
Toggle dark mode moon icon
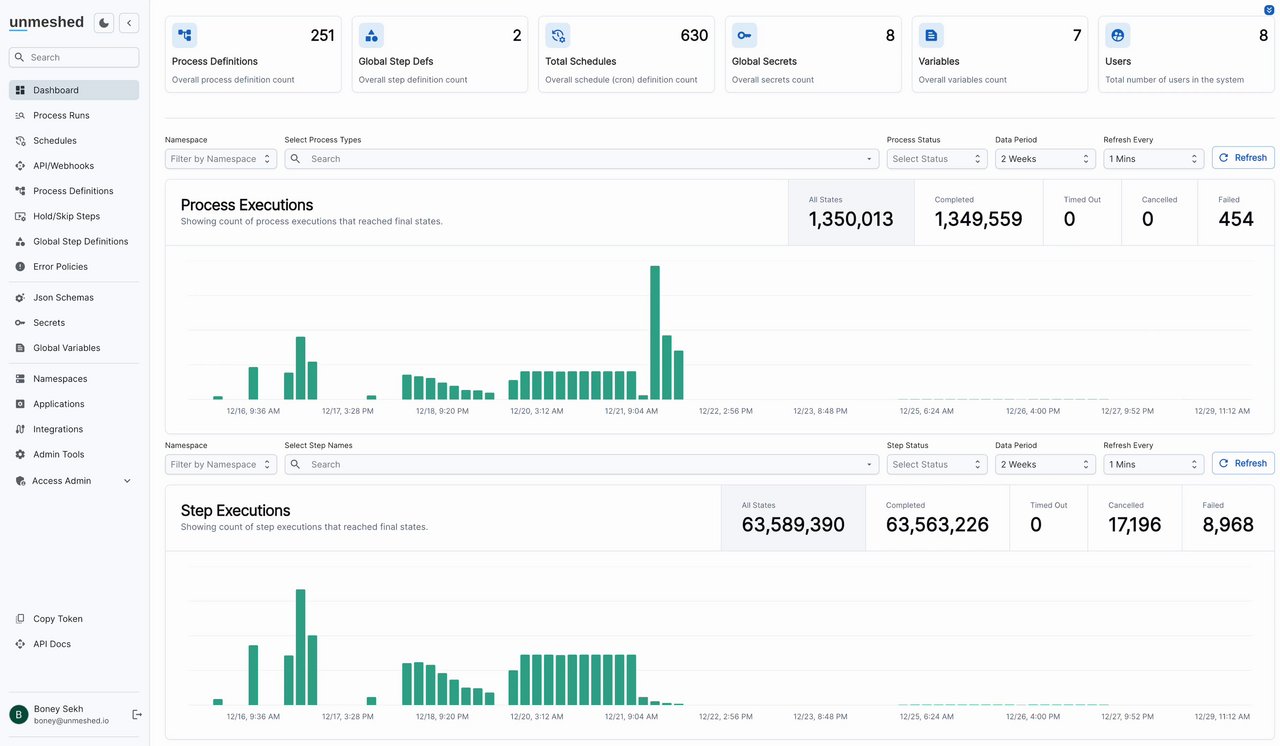click(x=103, y=23)
